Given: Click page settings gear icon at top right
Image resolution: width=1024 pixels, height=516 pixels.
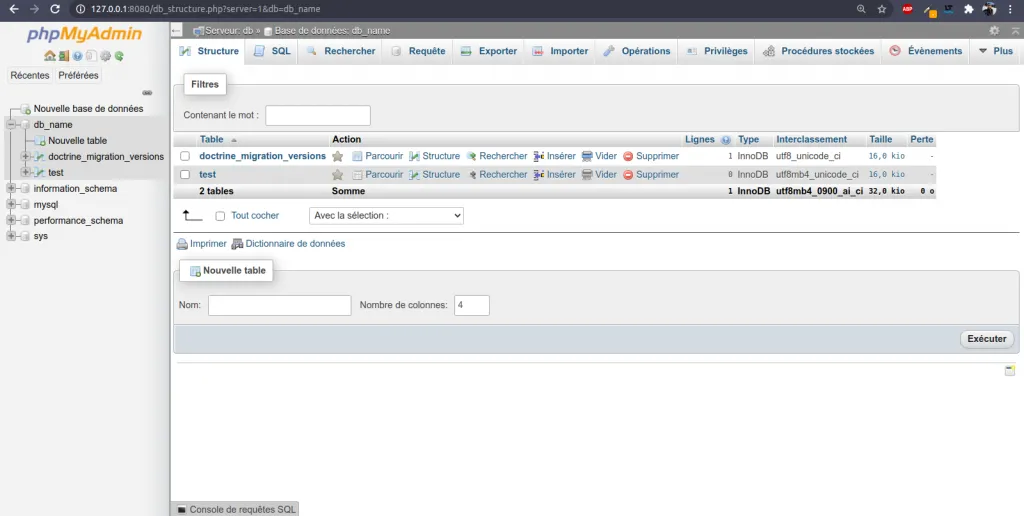Looking at the screenshot, I should pos(994,31).
